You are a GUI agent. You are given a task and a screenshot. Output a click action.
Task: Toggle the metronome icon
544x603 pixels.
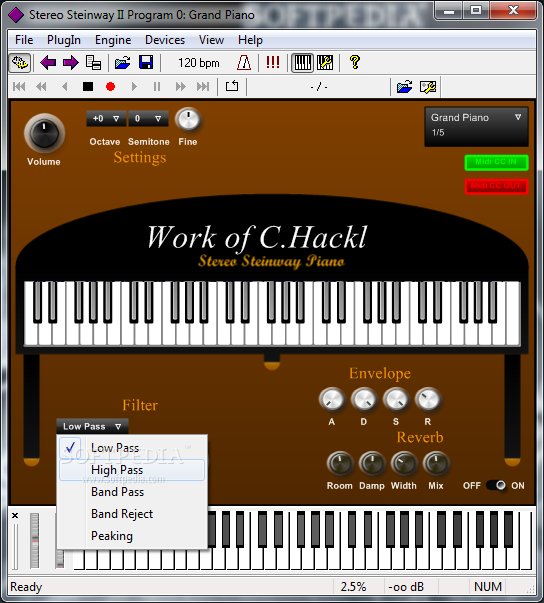coord(244,62)
